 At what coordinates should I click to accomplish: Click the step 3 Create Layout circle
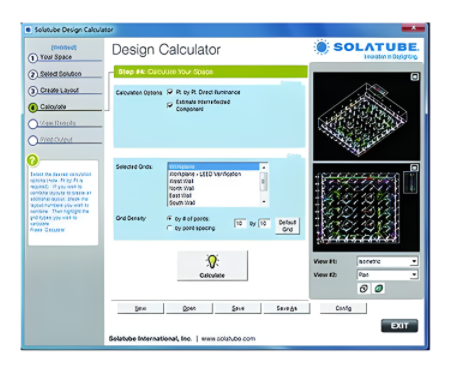point(33,91)
